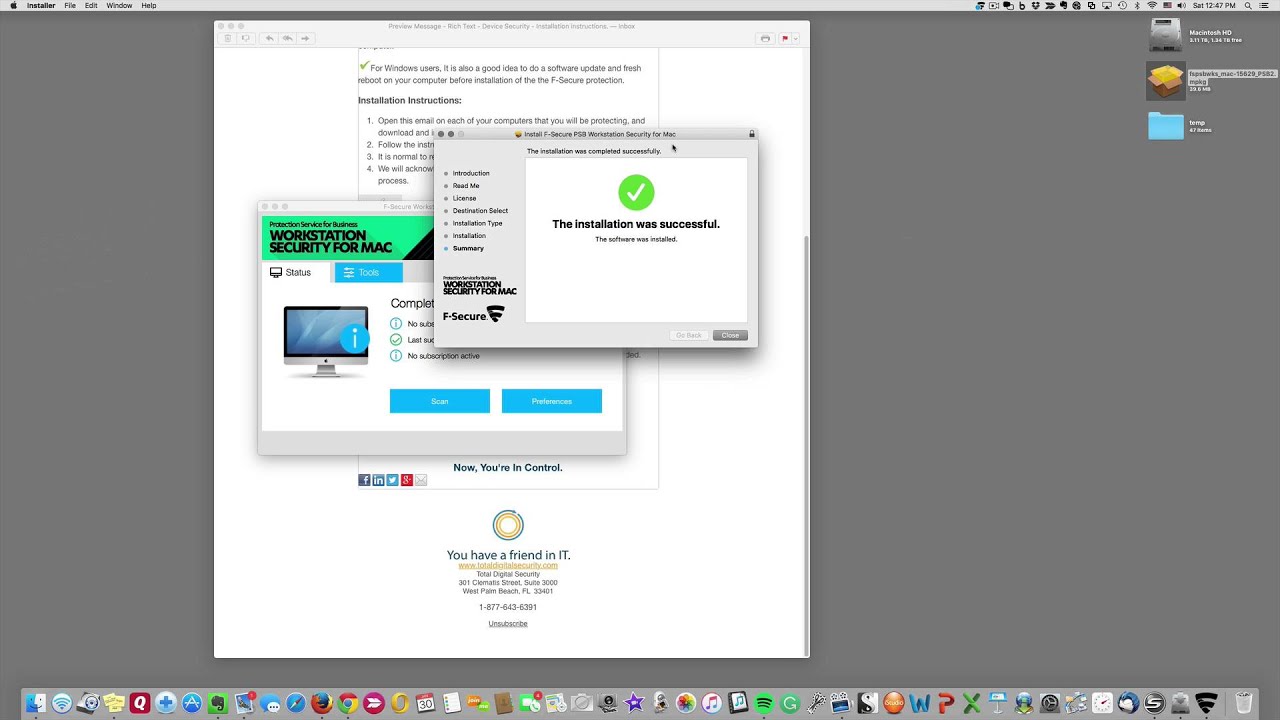Click the Bluetooth icon in the menu bar
The width and height of the screenshot is (1280, 720).
tap(1137, 5)
